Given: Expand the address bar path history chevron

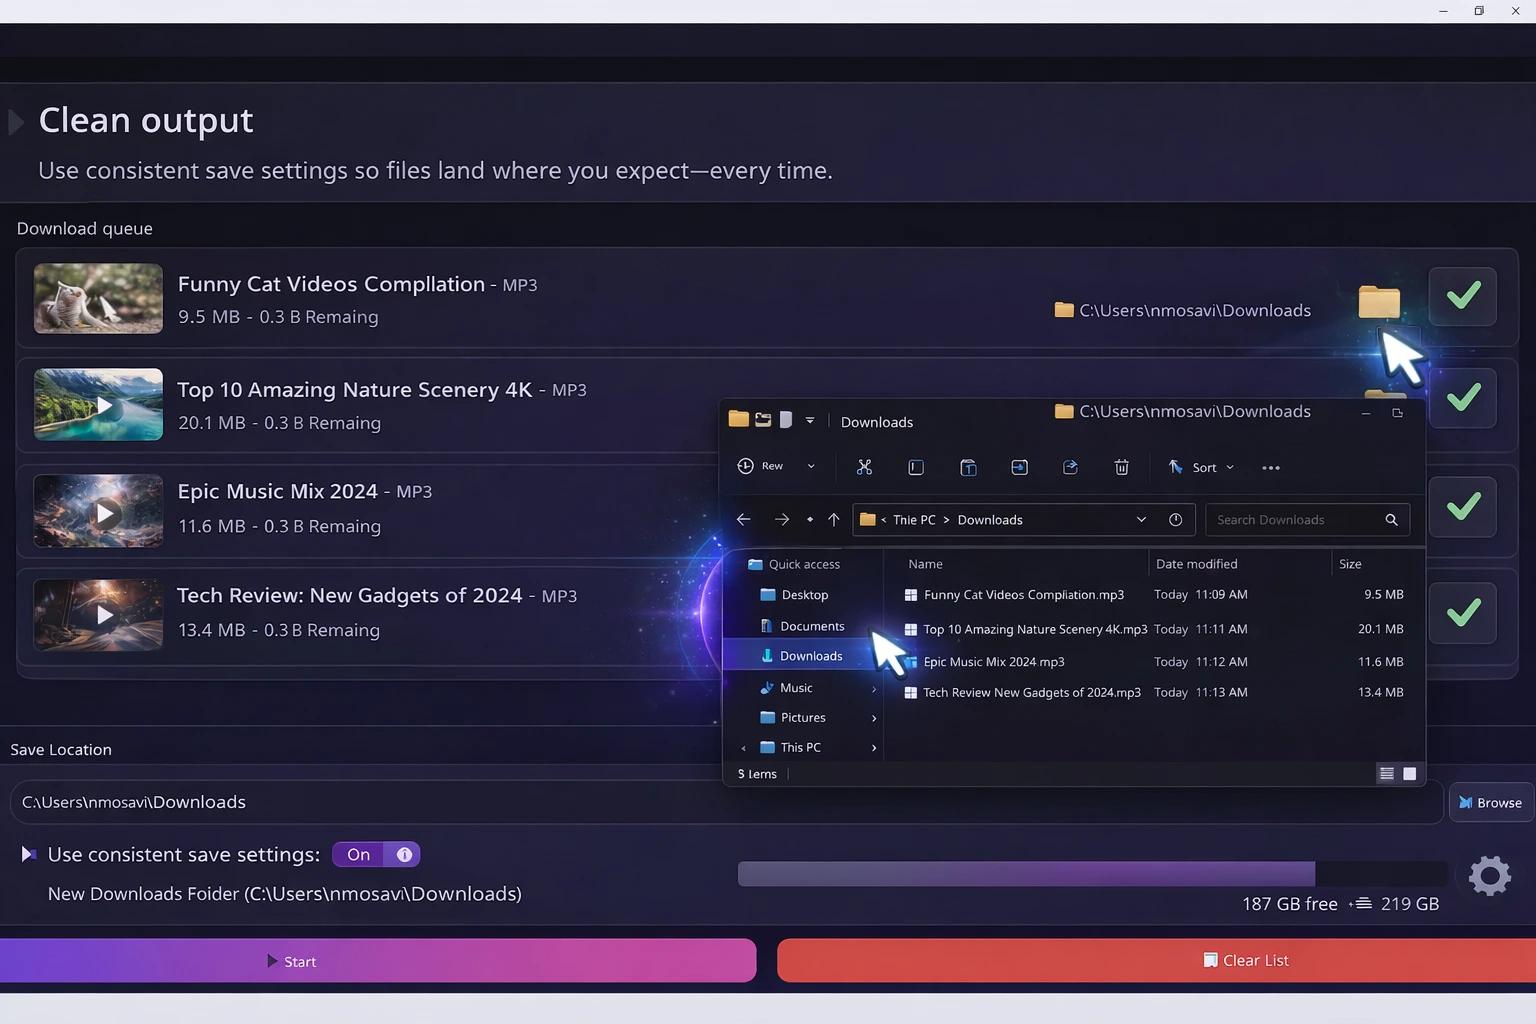Looking at the screenshot, I should pyautogui.click(x=1141, y=520).
